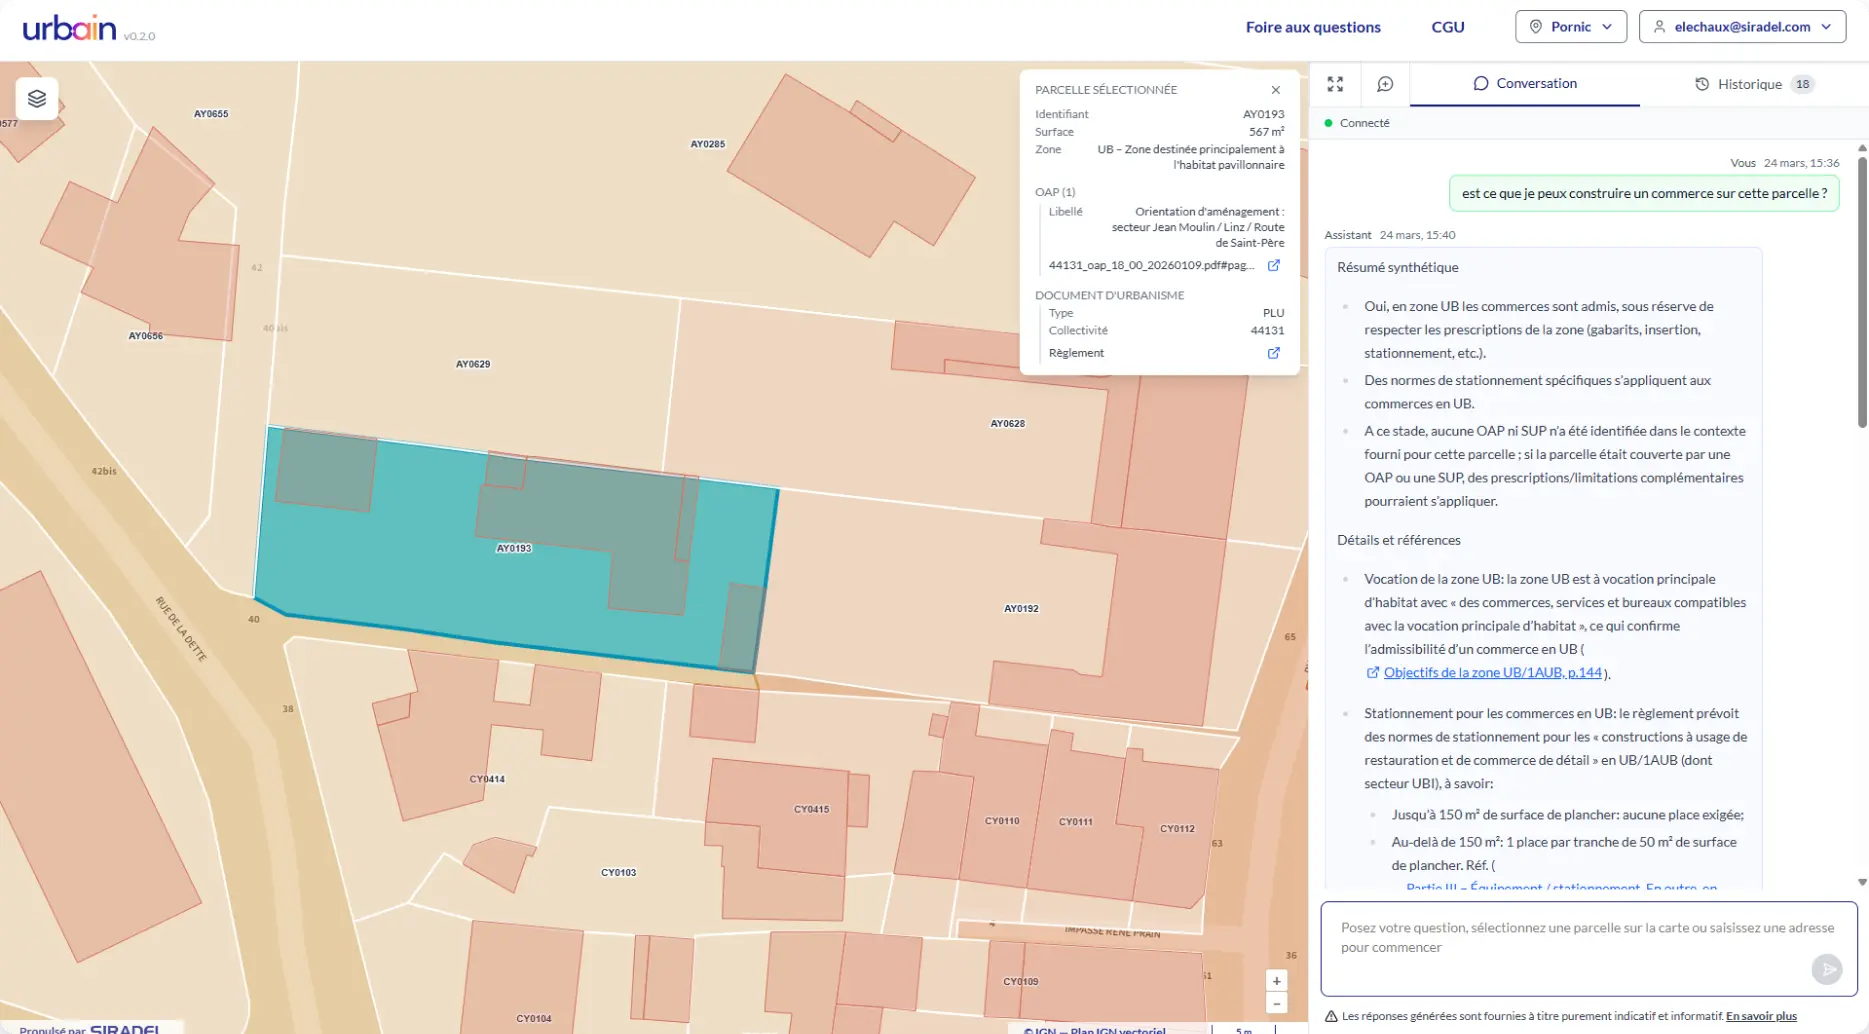The image size is (1869, 1034).
Task: Click the En savoir plus link
Action: pyautogui.click(x=1761, y=1016)
